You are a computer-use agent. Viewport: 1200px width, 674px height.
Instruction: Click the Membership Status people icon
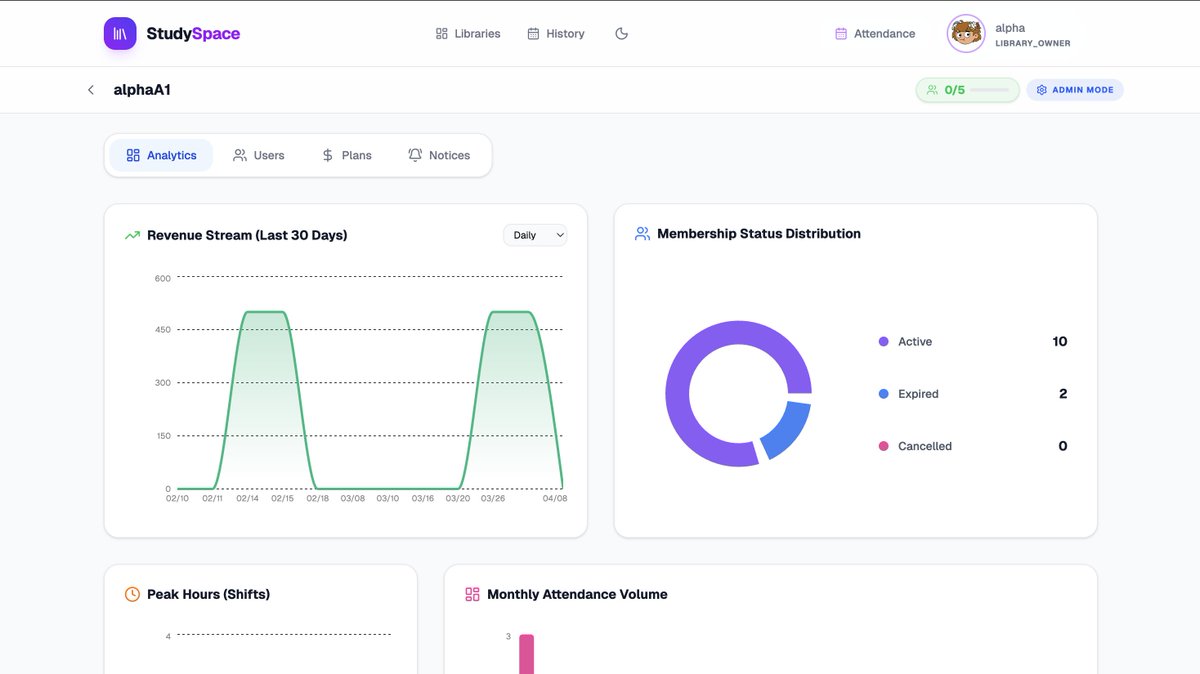[642, 234]
